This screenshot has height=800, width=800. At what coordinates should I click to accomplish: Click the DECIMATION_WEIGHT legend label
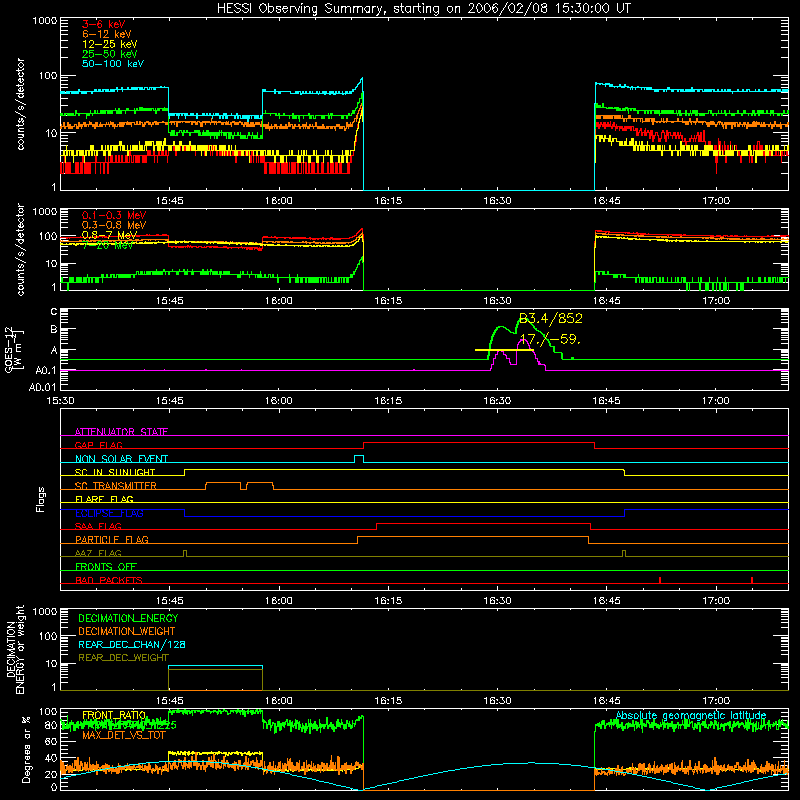(127, 631)
